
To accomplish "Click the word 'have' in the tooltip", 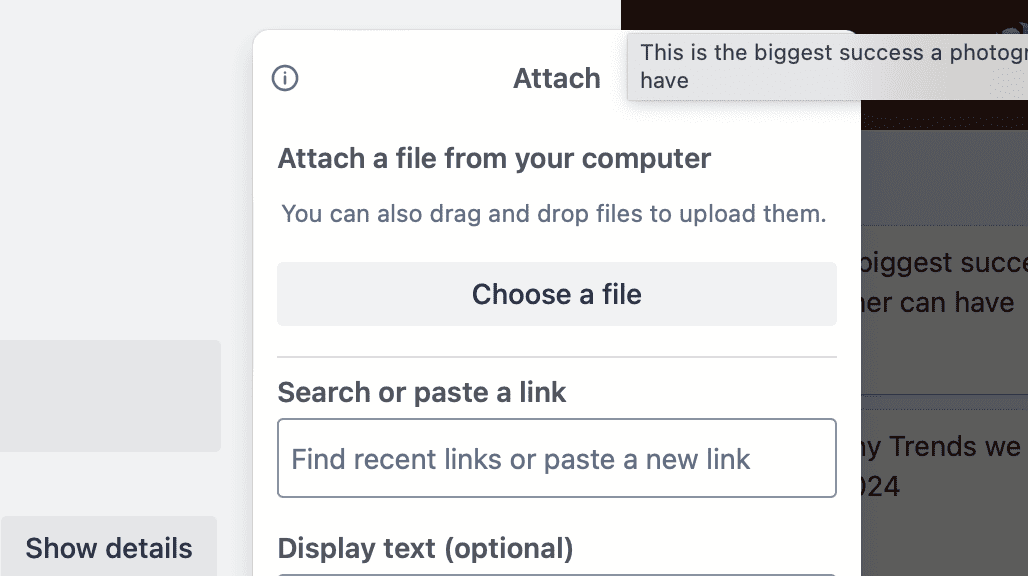I will (x=665, y=80).
